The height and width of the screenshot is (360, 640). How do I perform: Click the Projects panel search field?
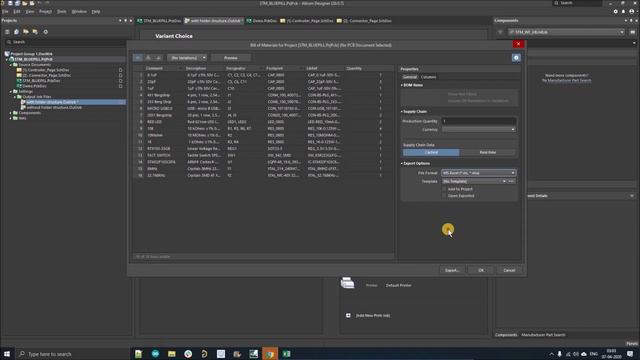coord(65,42)
